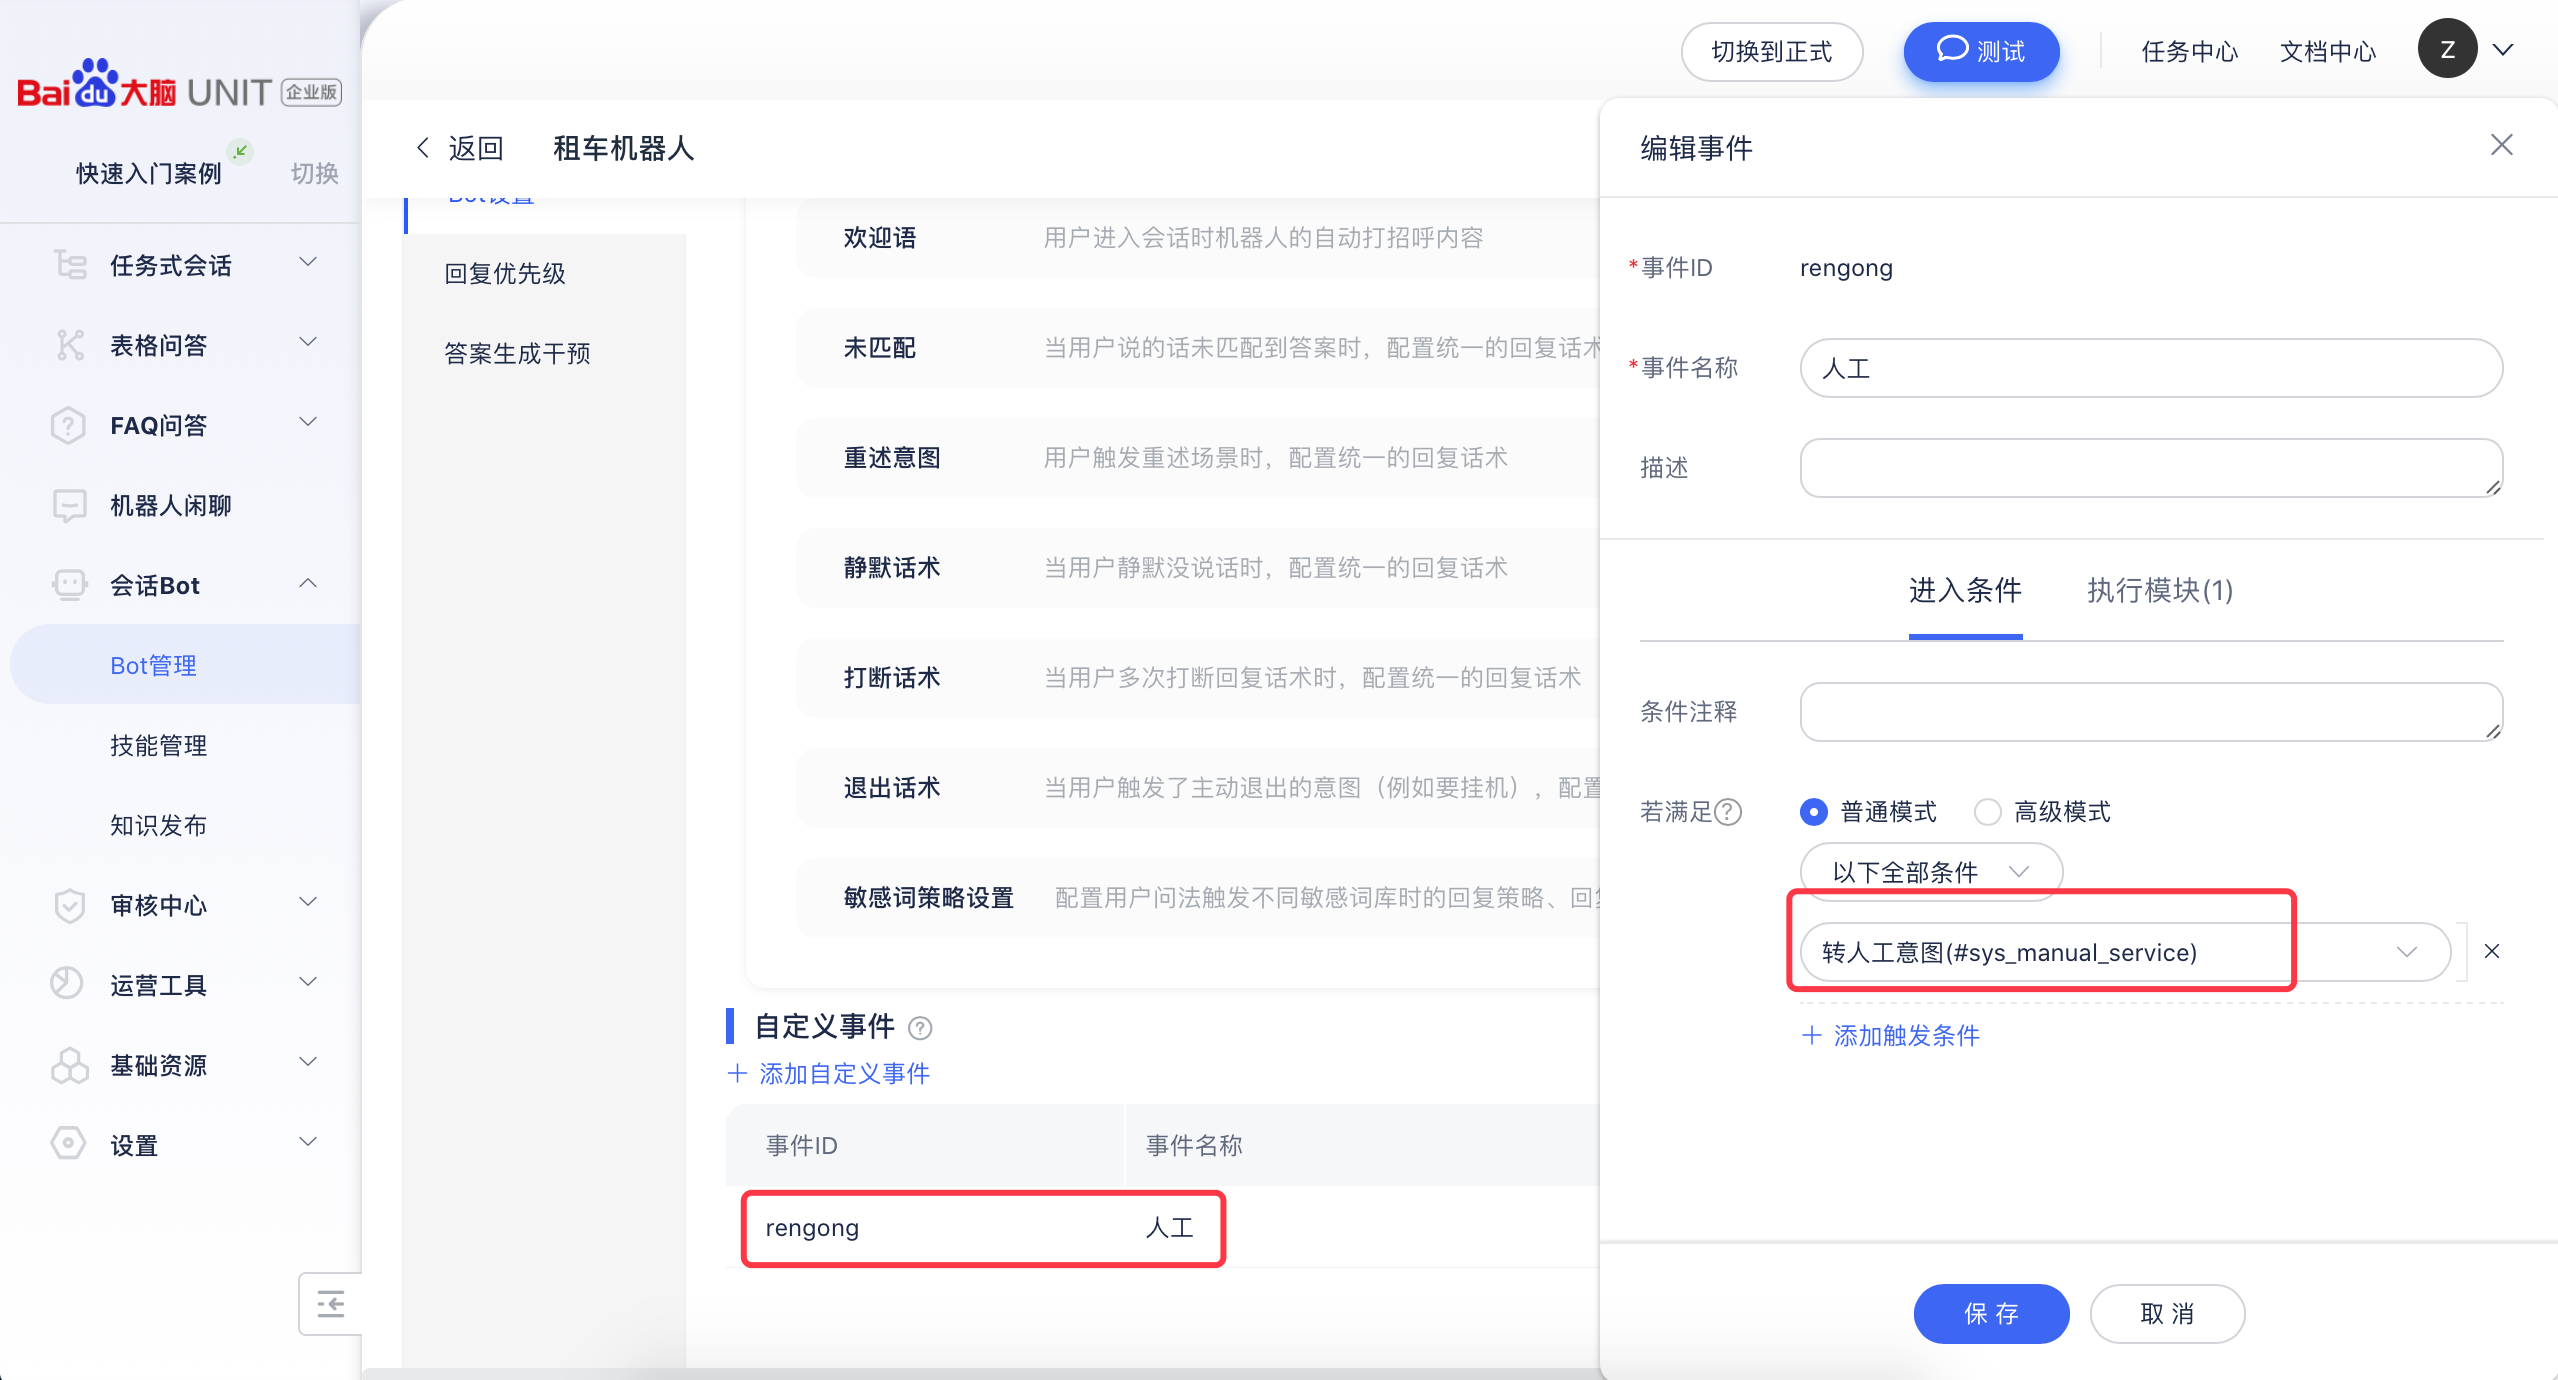Screen dimensions: 2558x1380
Task: Open the 以下全部条件 dropdown
Action: [x=1930, y=871]
